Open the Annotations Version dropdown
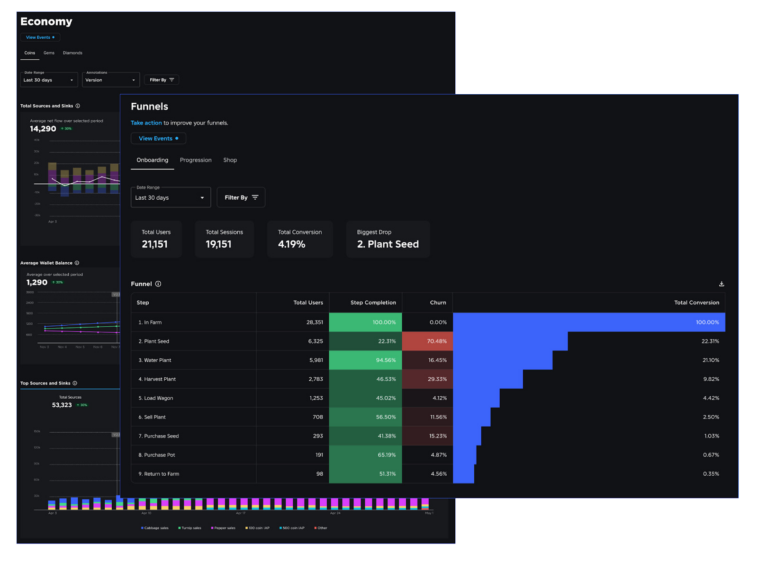Image resolution: width=758 pixels, height=562 pixels. pos(111,80)
